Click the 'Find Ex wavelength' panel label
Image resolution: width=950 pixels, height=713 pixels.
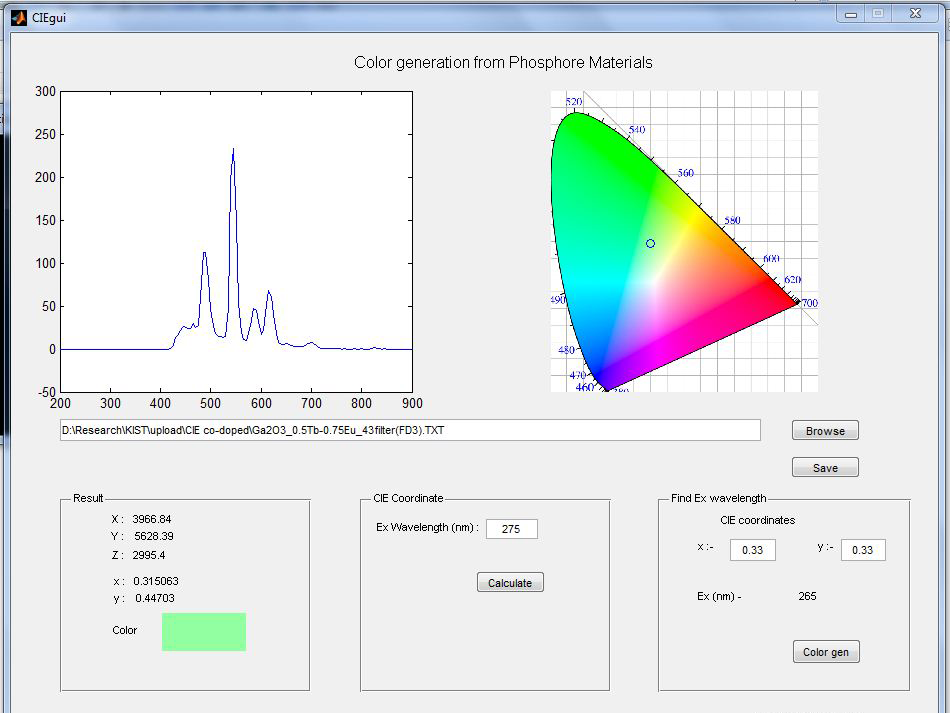tap(719, 498)
